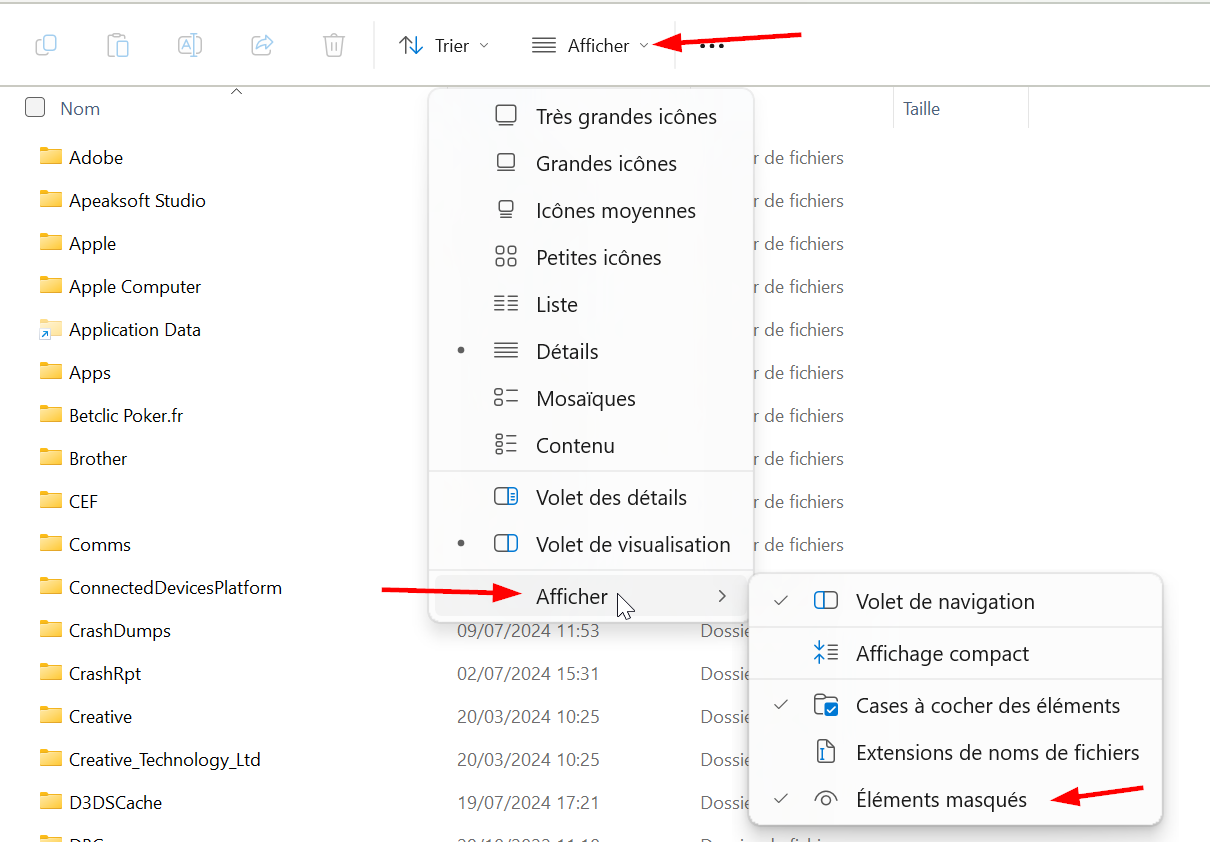Screen dimensions: 1210x842
Task: Collapse the Nom column sort chevron
Action: point(236,90)
